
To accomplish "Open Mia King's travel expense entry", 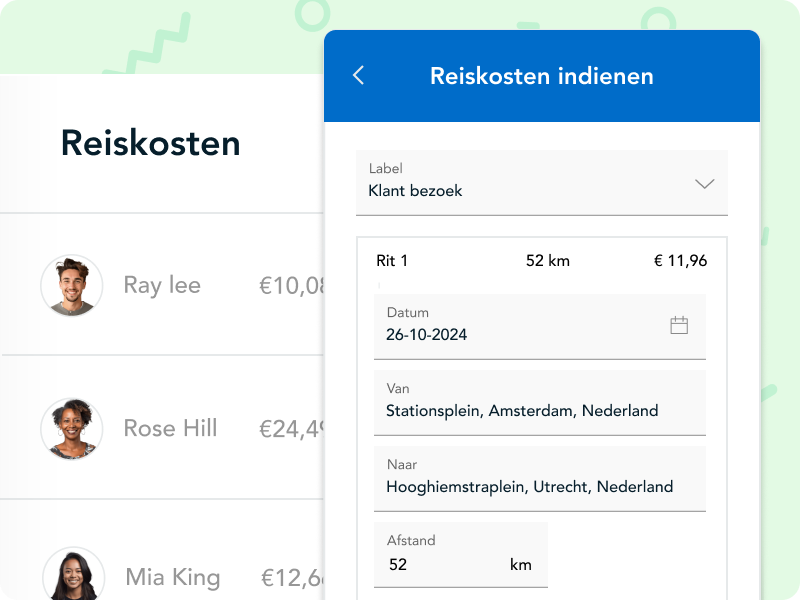I will tap(172, 577).
